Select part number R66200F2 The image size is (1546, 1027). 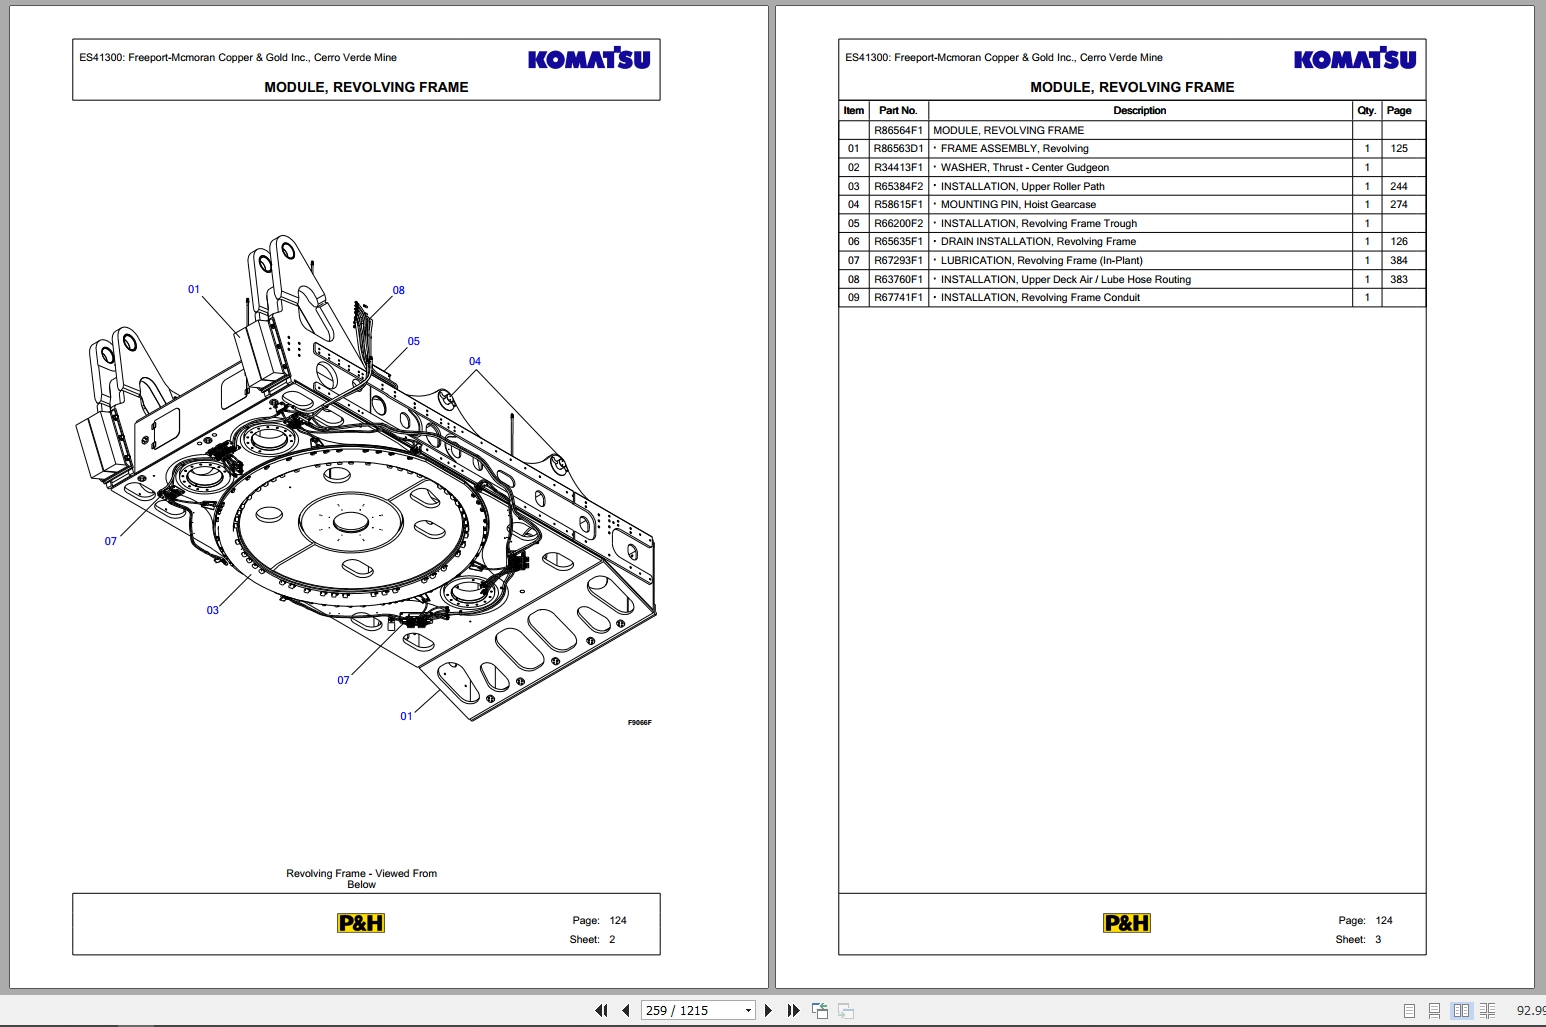click(x=898, y=223)
